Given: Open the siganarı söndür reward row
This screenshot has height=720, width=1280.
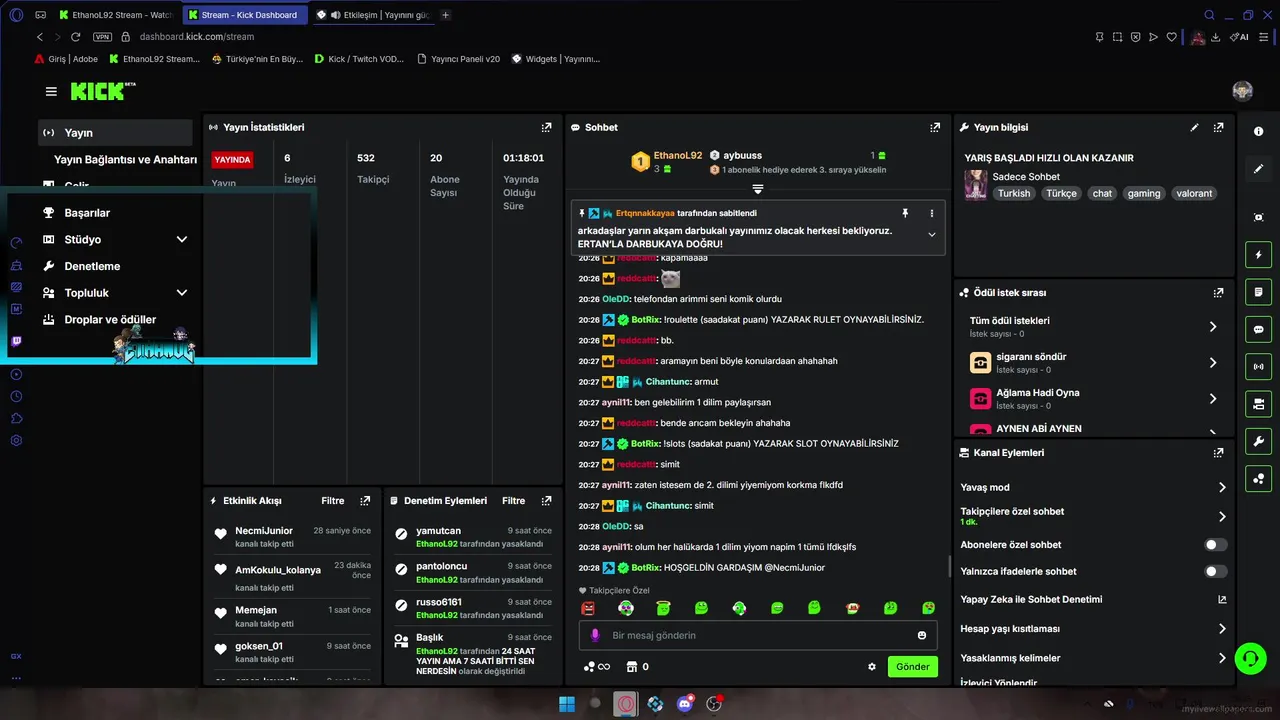Looking at the screenshot, I should 1093,363.
